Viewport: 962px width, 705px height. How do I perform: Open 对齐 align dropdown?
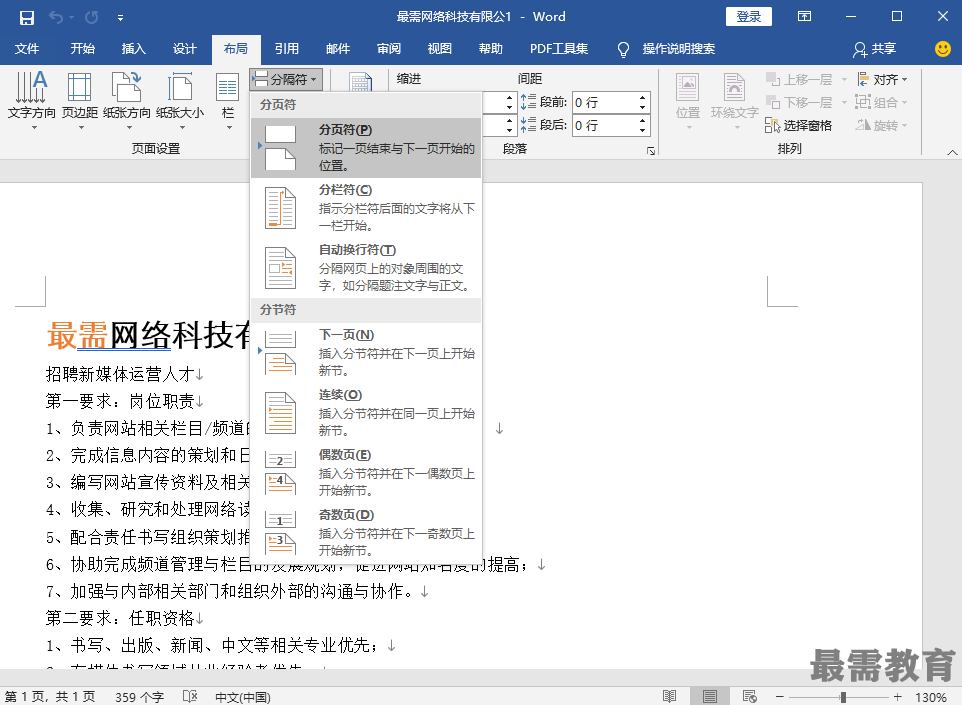882,79
